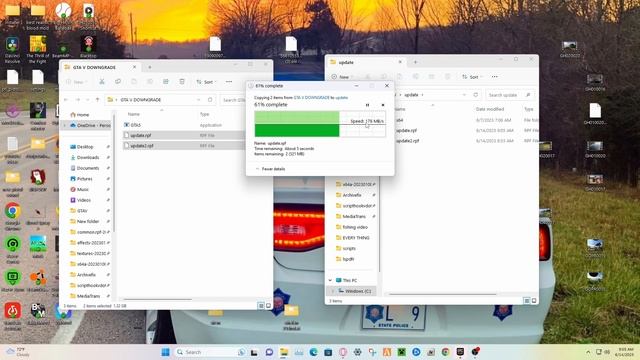
Task: Click horizontal scrollbar in update window
Action: 442,294
